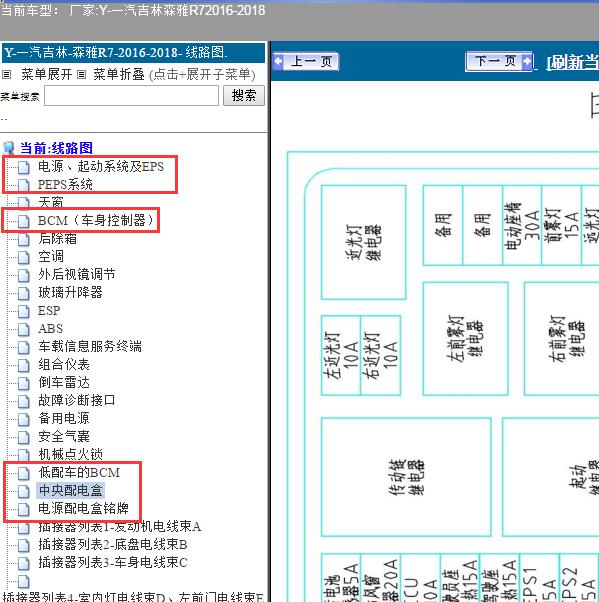Click the 传动链继电器 box in diagram
Screen dimensions: 599x602
[406, 477]
